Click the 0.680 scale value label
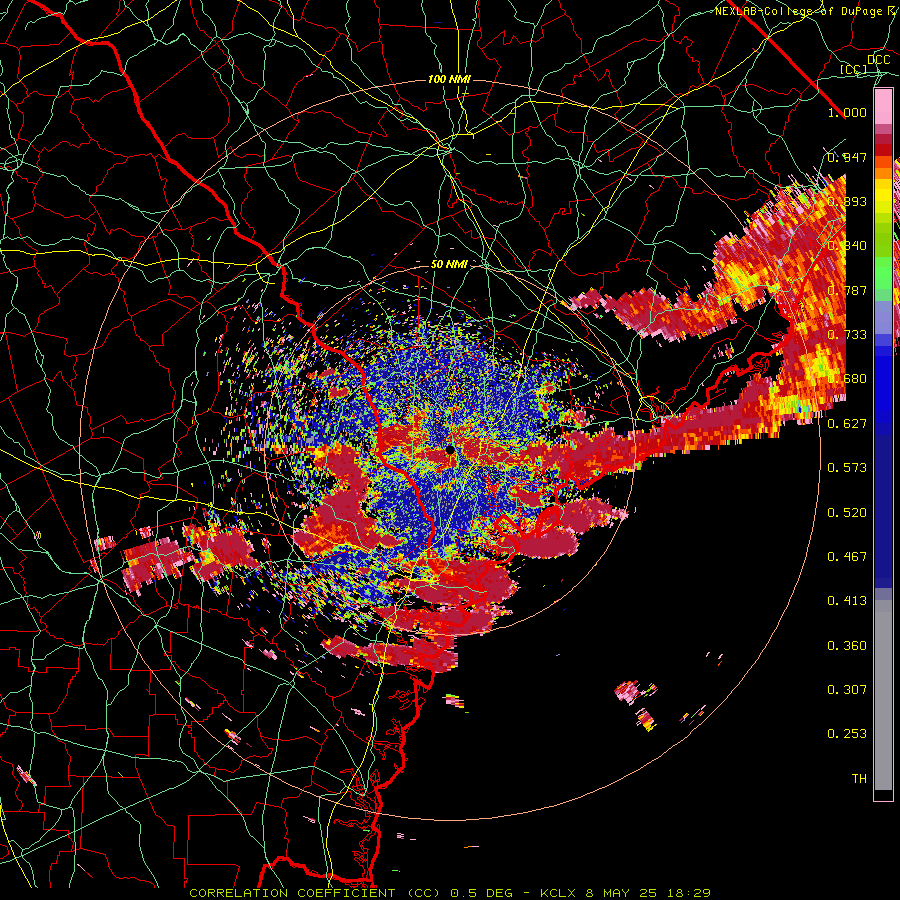This screenshot has height=900, width=900. 847,379
